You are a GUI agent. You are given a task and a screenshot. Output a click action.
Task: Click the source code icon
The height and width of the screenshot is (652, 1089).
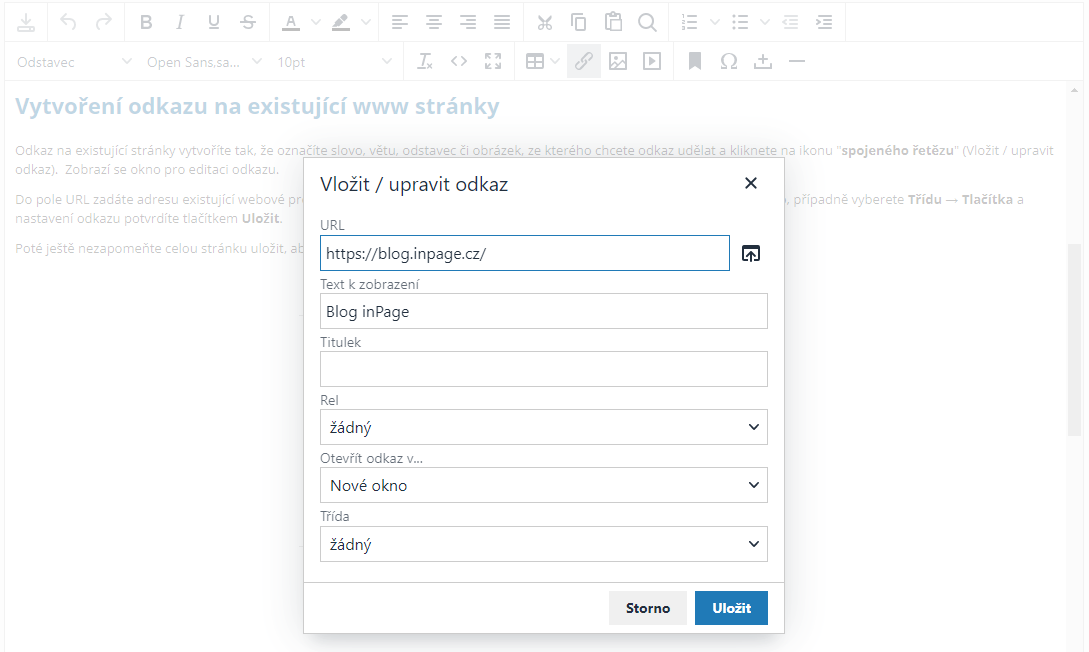click(x=459, y=62)
